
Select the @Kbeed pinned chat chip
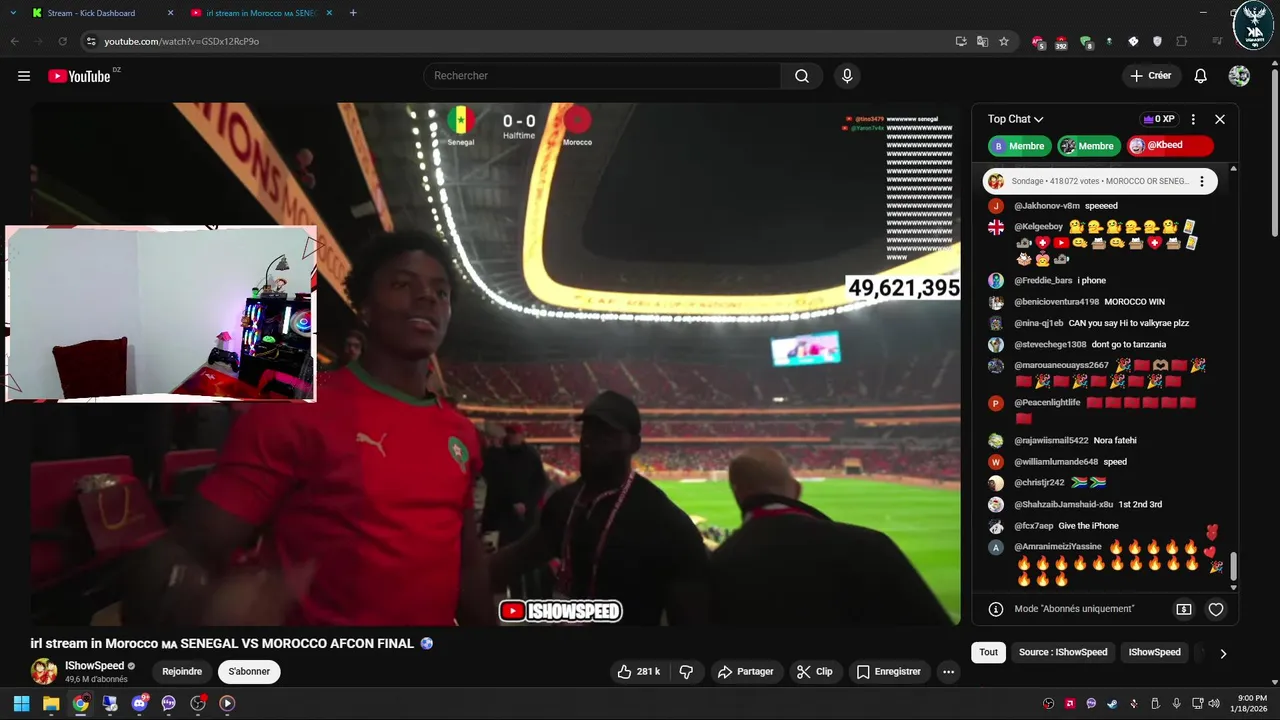tap(1170, 146)
